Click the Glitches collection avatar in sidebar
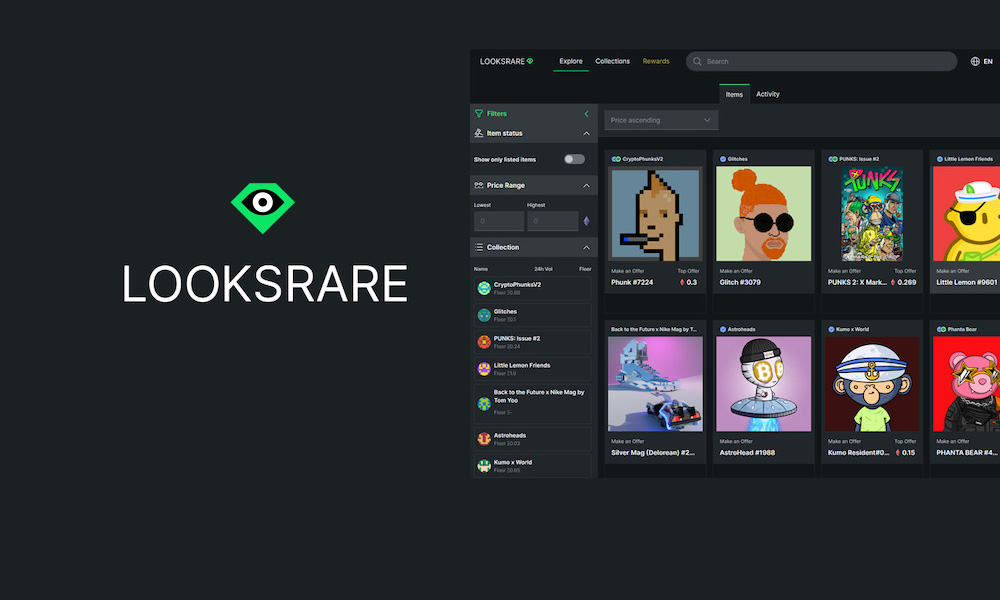This screenshot has height=600, width=1000. click(484, 315)
